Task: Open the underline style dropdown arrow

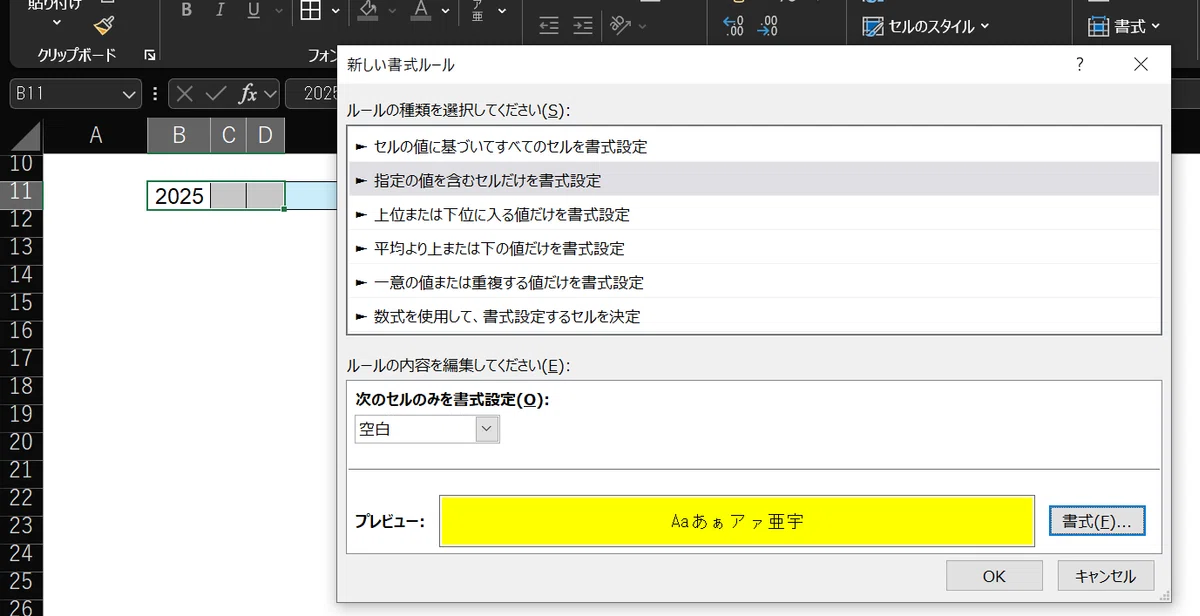Action: click(x=279, y=11)
